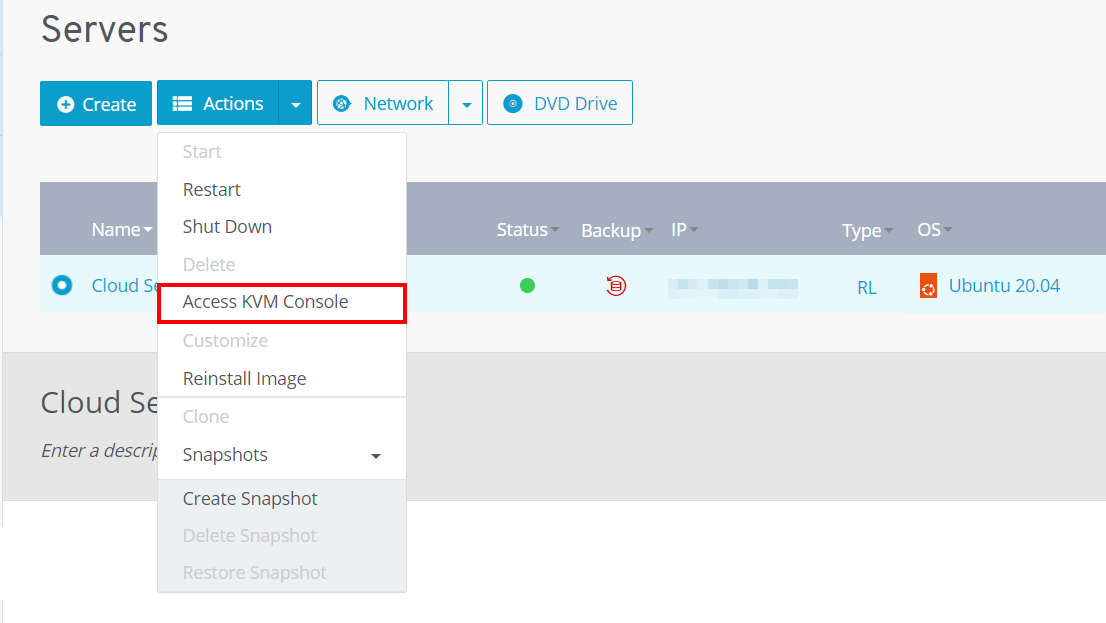The width and height of the screenshot is (1106, 623).
Task: Select the Cloud Server row radio button
Action: (62, 285)
